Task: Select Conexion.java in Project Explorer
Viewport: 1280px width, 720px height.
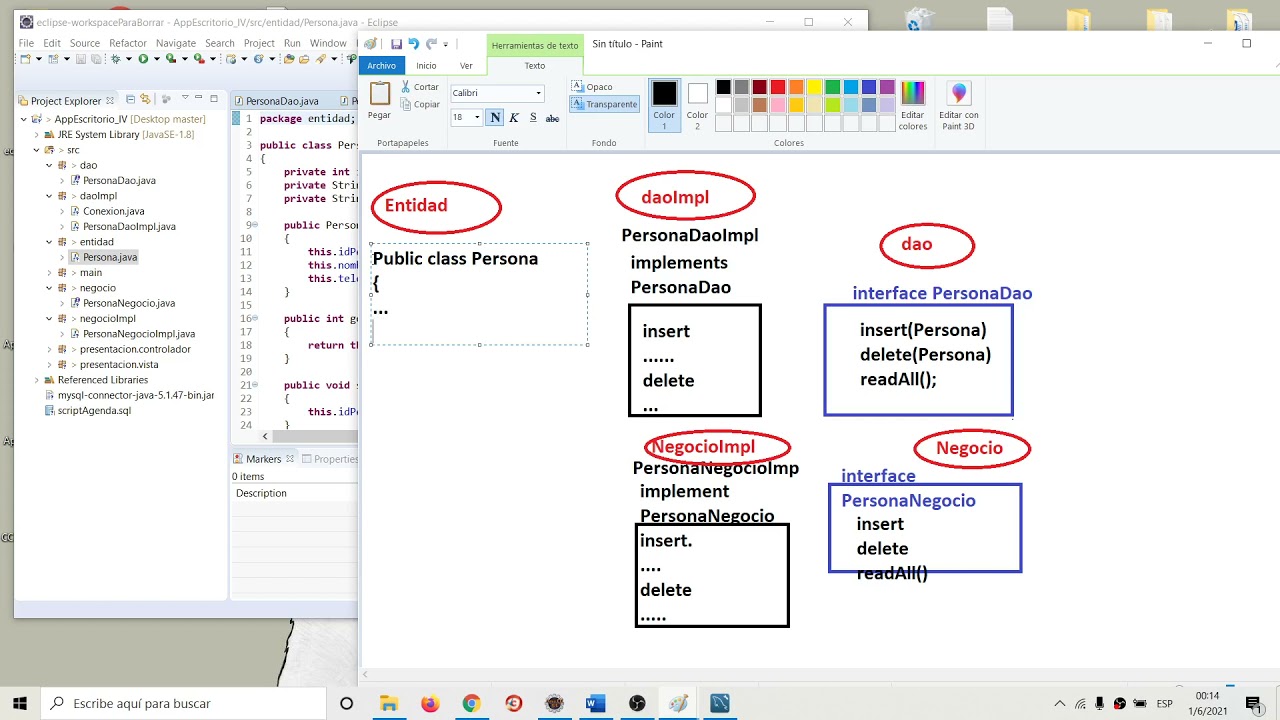Action: tap(114, 211)
